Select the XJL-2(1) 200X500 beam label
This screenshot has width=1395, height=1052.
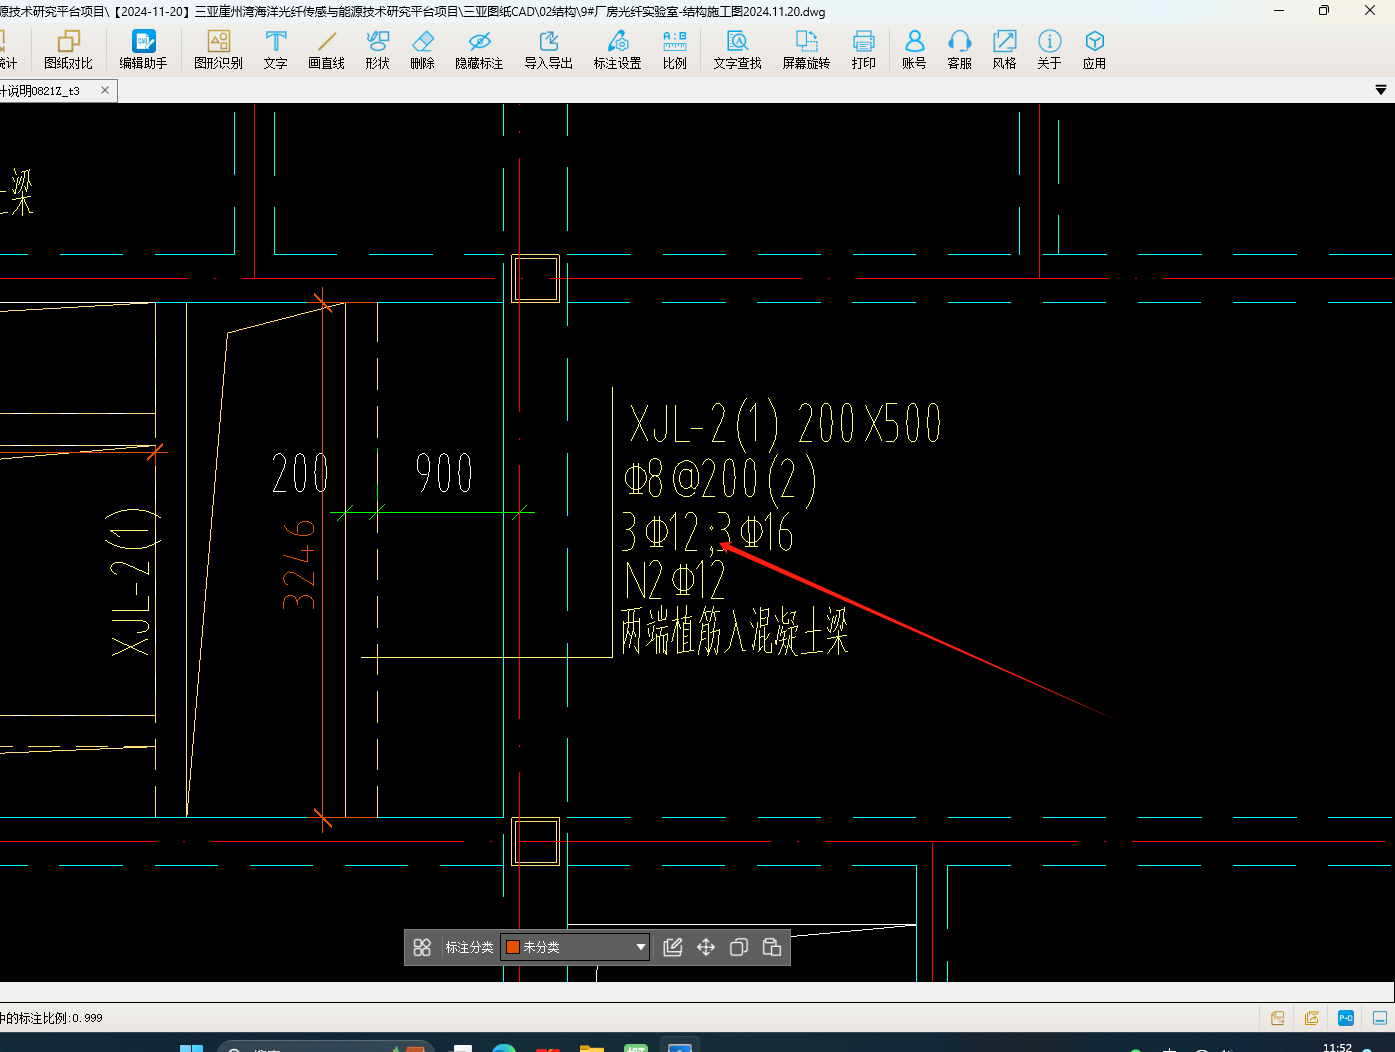(785, 424)
